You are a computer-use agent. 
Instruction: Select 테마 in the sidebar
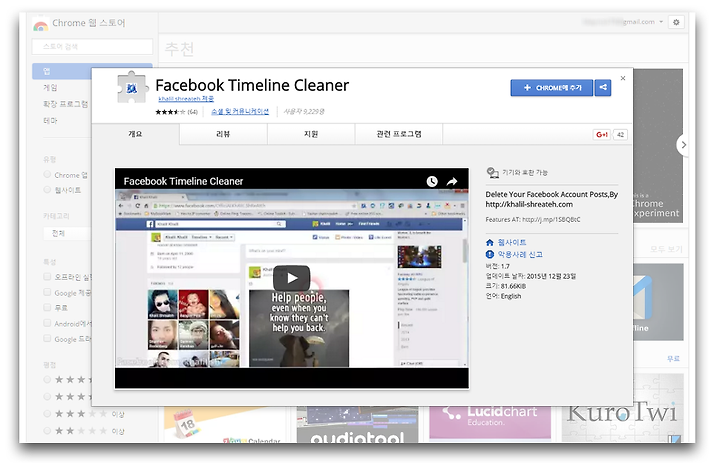(51, 121)
